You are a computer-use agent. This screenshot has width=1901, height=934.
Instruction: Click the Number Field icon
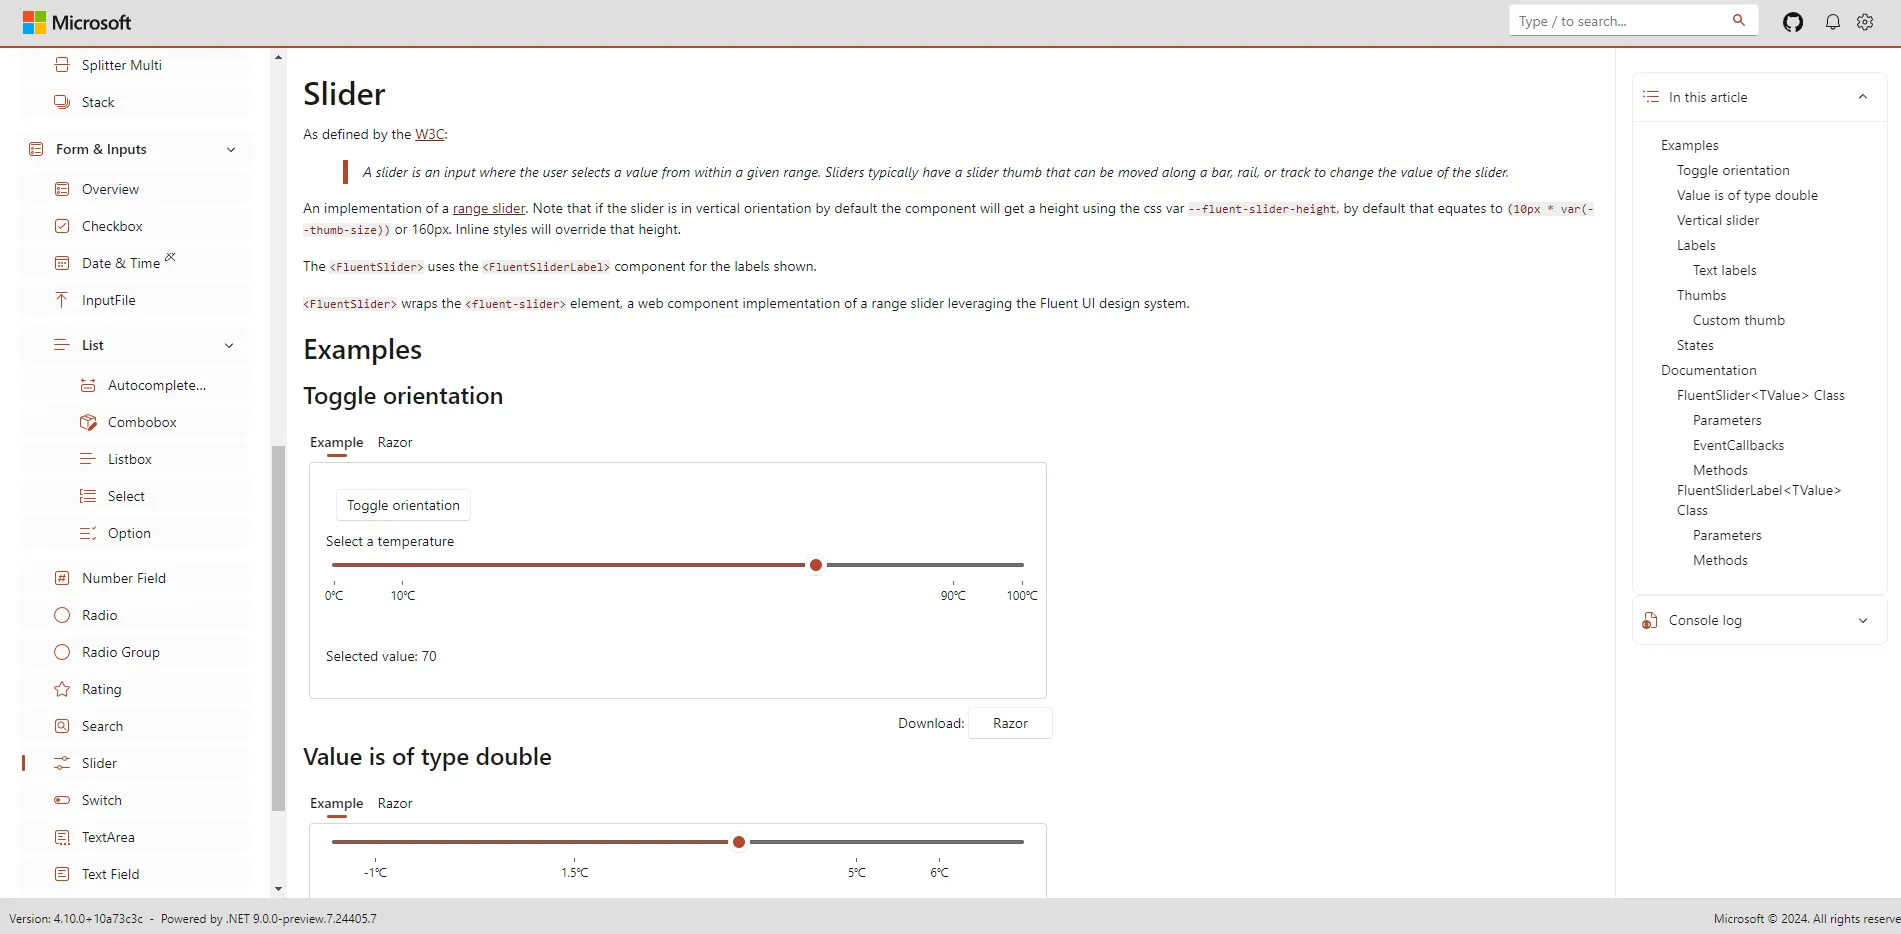62,578
